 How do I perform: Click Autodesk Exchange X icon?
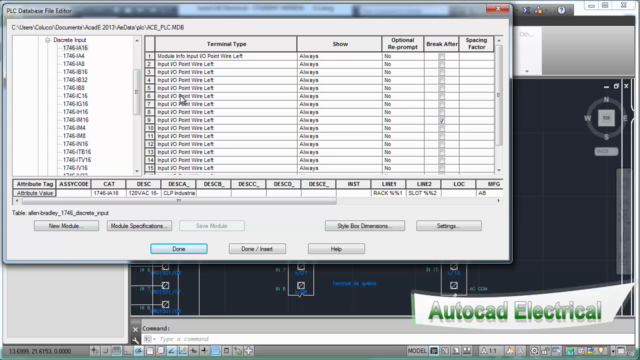click(x=527, y=10)
